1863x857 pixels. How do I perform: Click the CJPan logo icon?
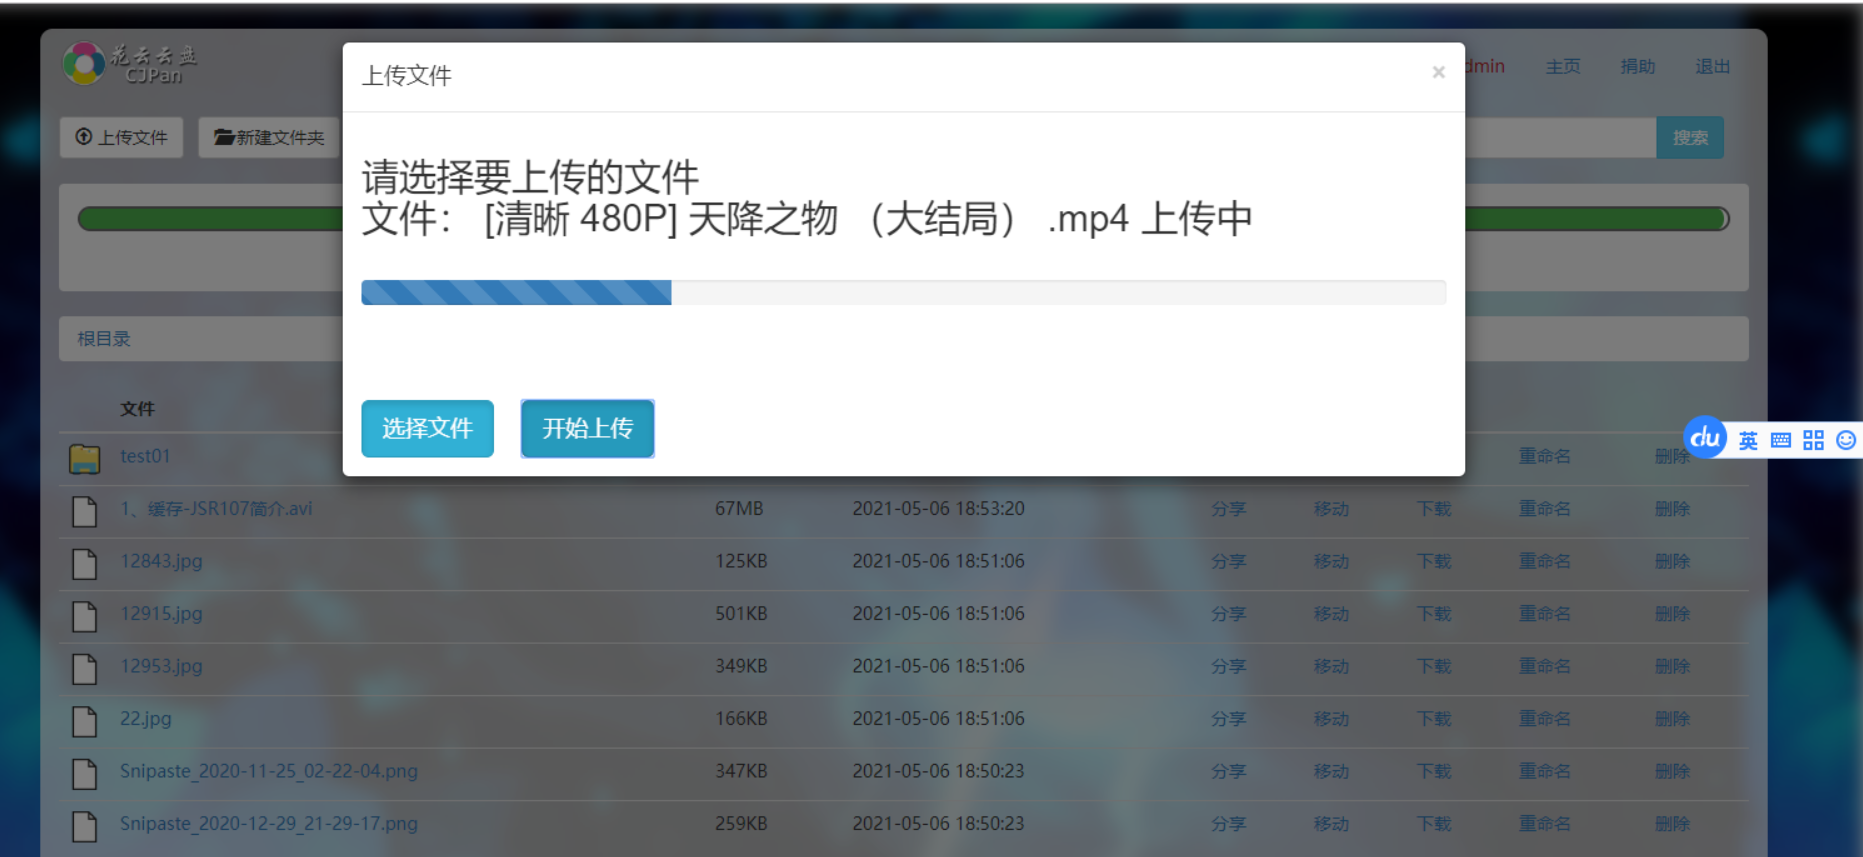[x=84, y=63]
